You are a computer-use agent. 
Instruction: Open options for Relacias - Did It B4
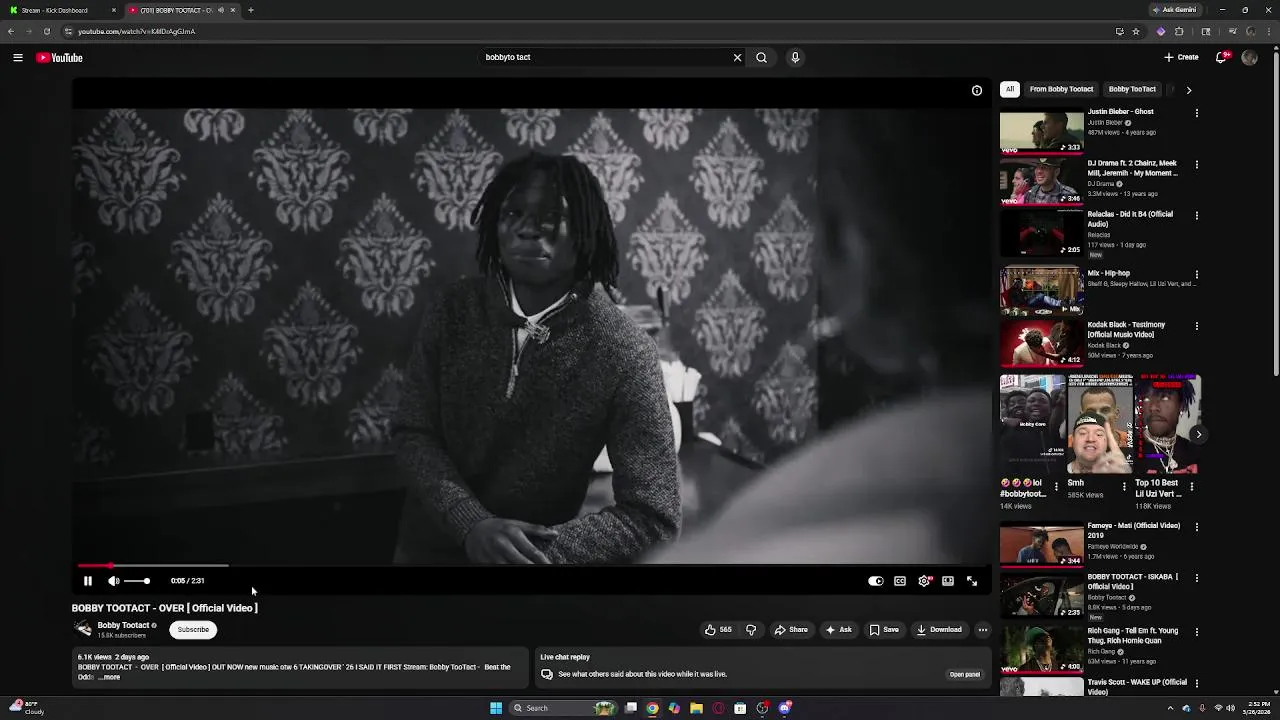coord(1197,215)
